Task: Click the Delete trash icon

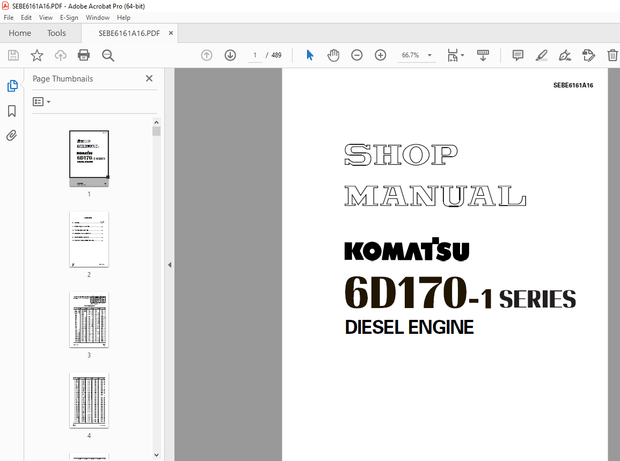Action: pos(612,55)
